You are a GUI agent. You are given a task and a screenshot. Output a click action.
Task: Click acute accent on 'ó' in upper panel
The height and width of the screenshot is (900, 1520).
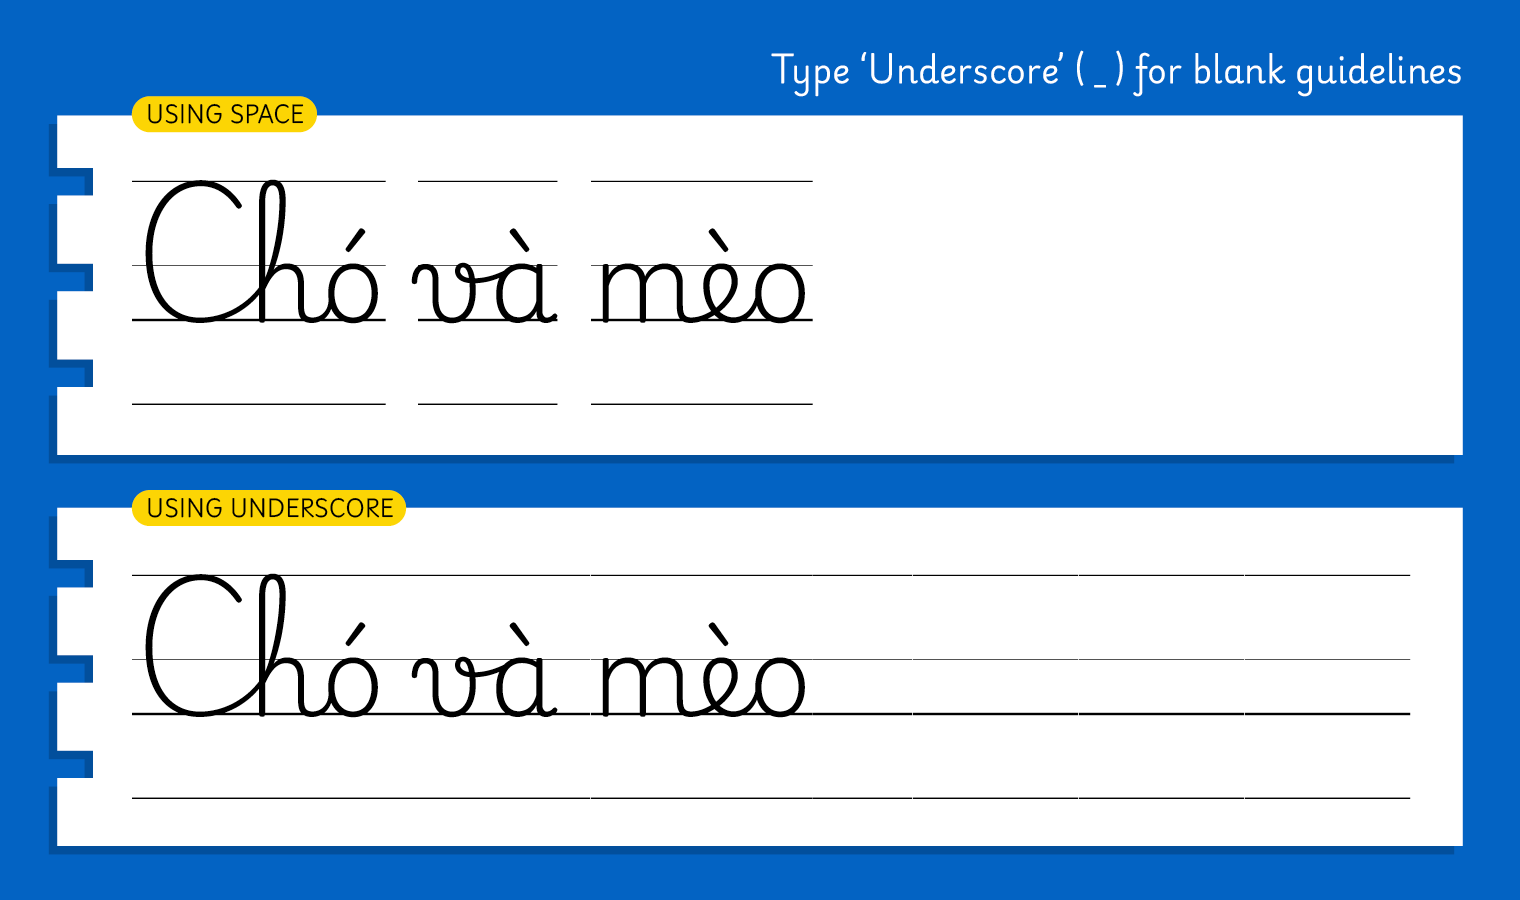click(354, 241)
